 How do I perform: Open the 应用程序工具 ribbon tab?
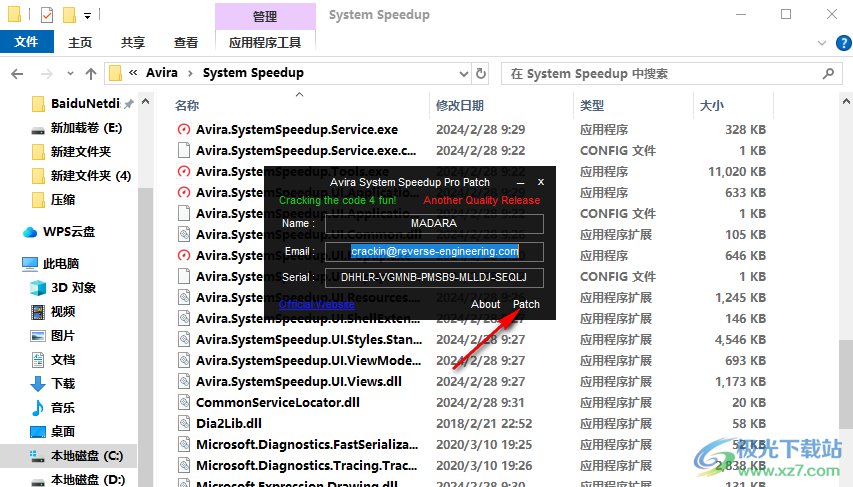265,42
